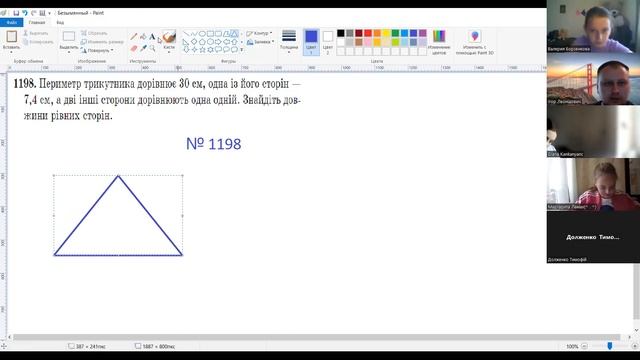Choose the Pentagon shape
The image size is (640, 360).
[x=202, y=42]
